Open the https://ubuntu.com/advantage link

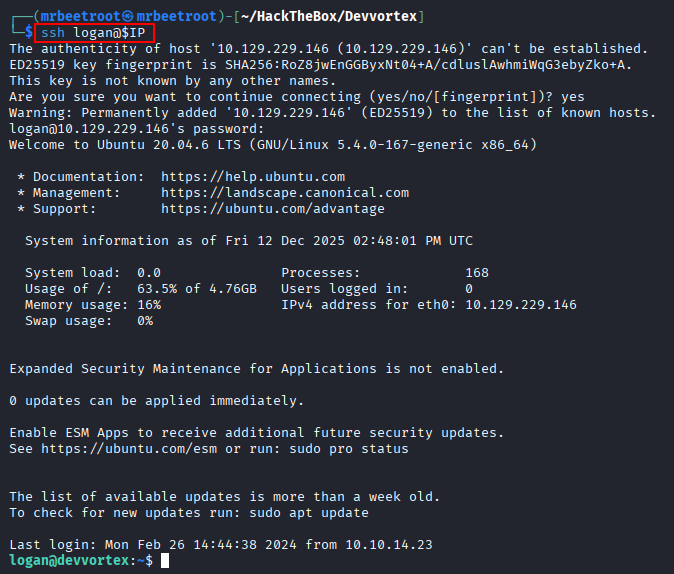(273, 209)
